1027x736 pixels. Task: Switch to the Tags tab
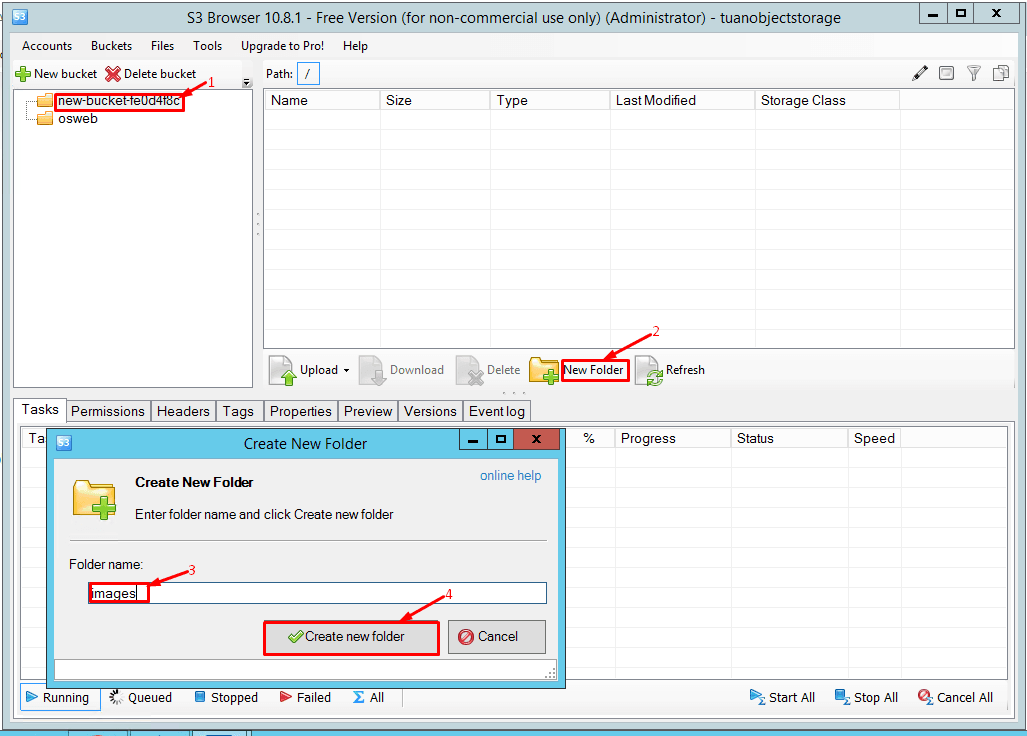[238, 411]
